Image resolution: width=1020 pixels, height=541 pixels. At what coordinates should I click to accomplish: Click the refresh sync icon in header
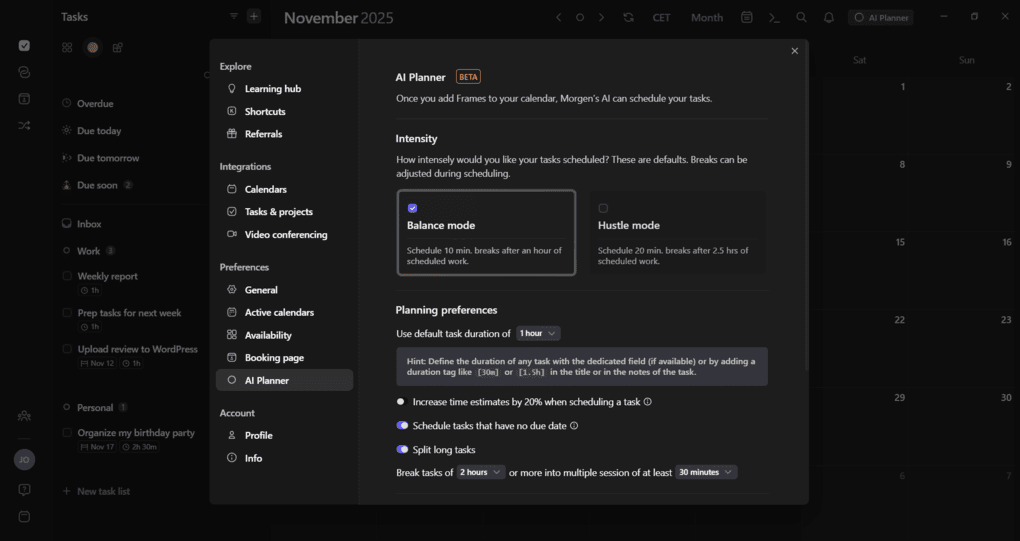[628, 17]
